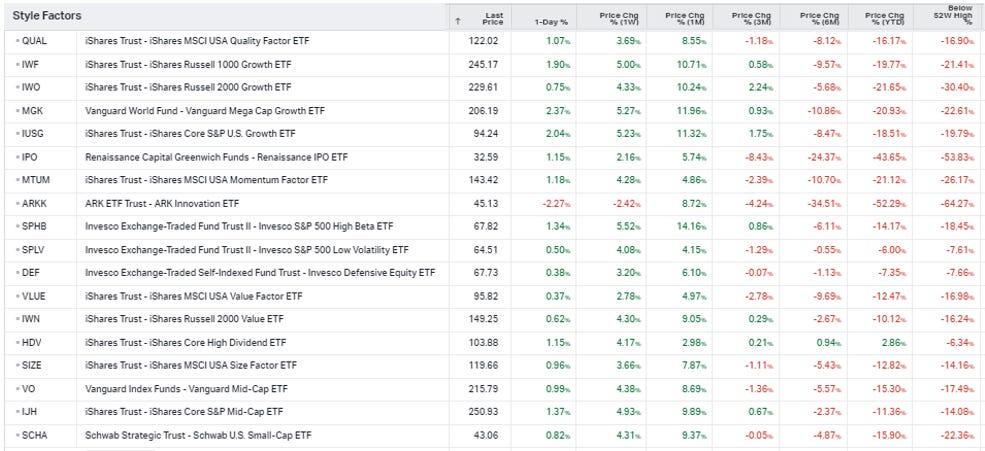Click MTUM ticker symbol
The width and height of the screenshot is (985, 451).
coord(36,180)
